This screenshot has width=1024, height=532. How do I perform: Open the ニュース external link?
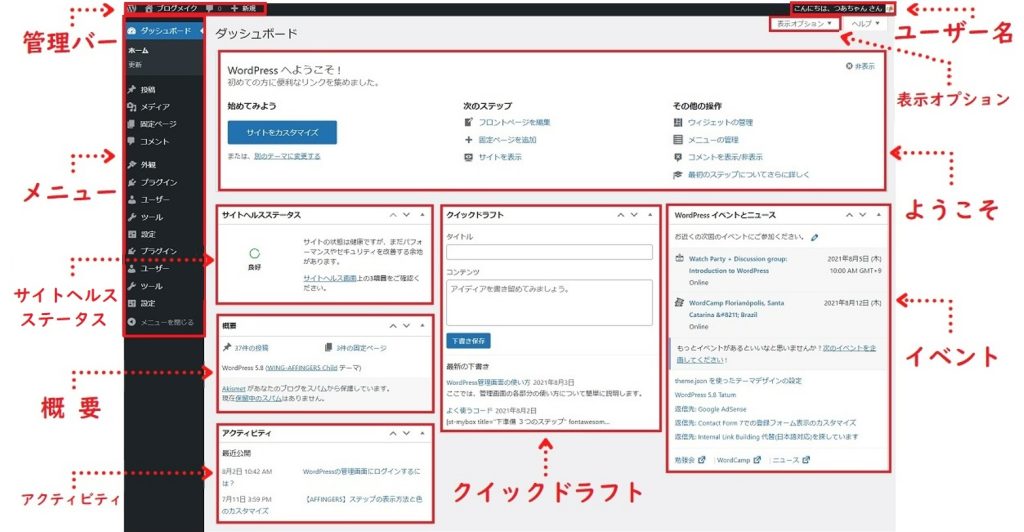tap(791, 460)
